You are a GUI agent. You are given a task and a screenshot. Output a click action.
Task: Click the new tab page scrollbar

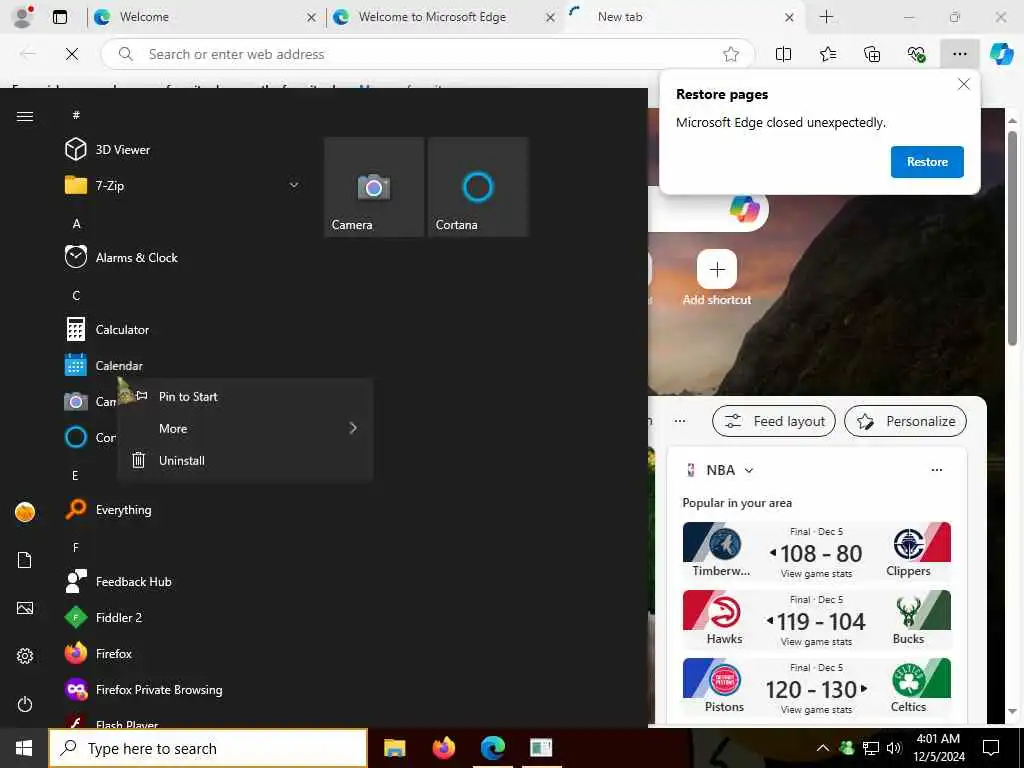pyautogui.click(x=1012, y=238)
